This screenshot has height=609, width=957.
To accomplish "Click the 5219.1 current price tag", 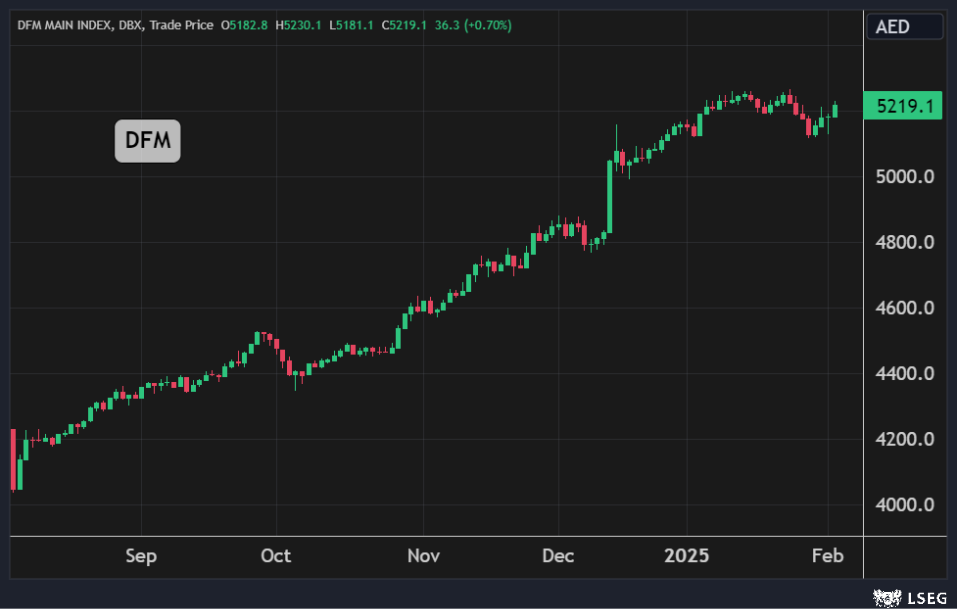I will click(903, 106).
